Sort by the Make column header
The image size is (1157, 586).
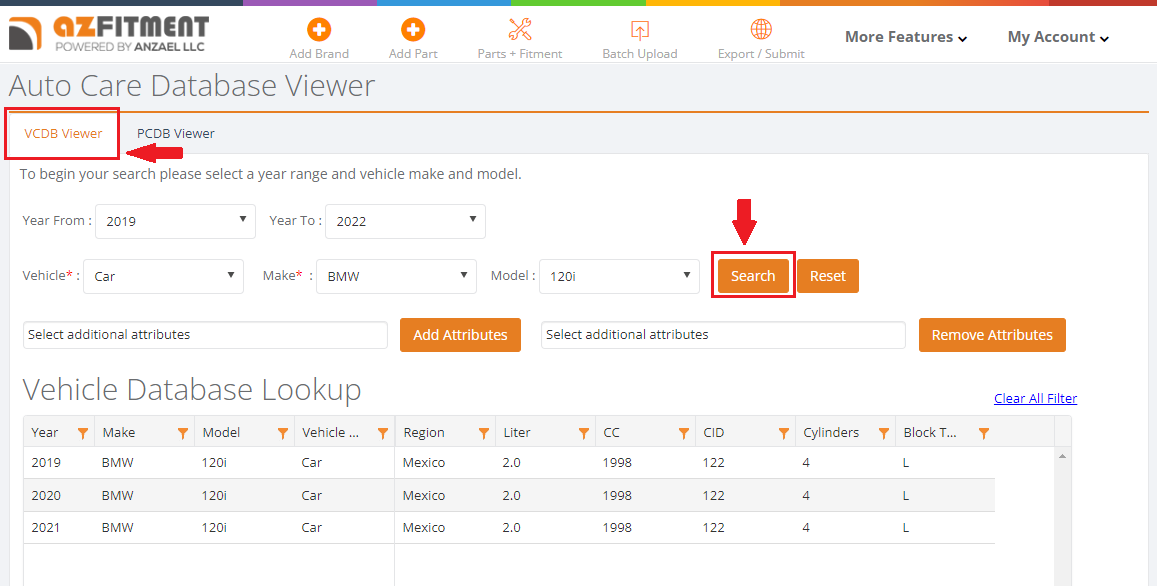(119, 432)
